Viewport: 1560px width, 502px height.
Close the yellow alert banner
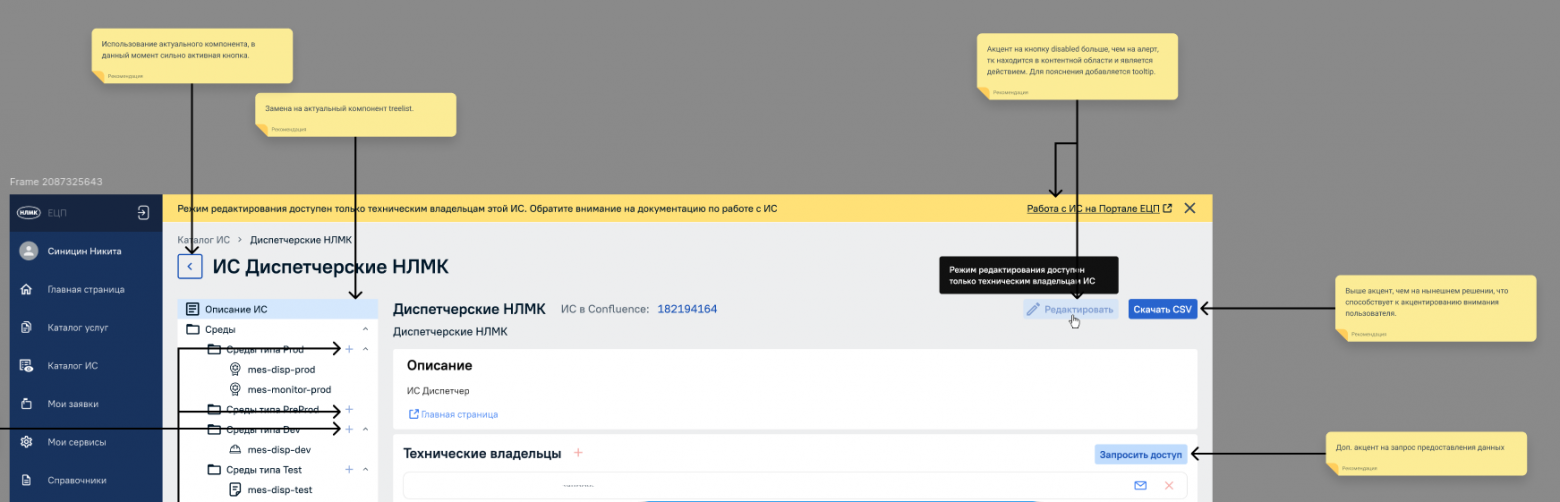[1189, 208]
